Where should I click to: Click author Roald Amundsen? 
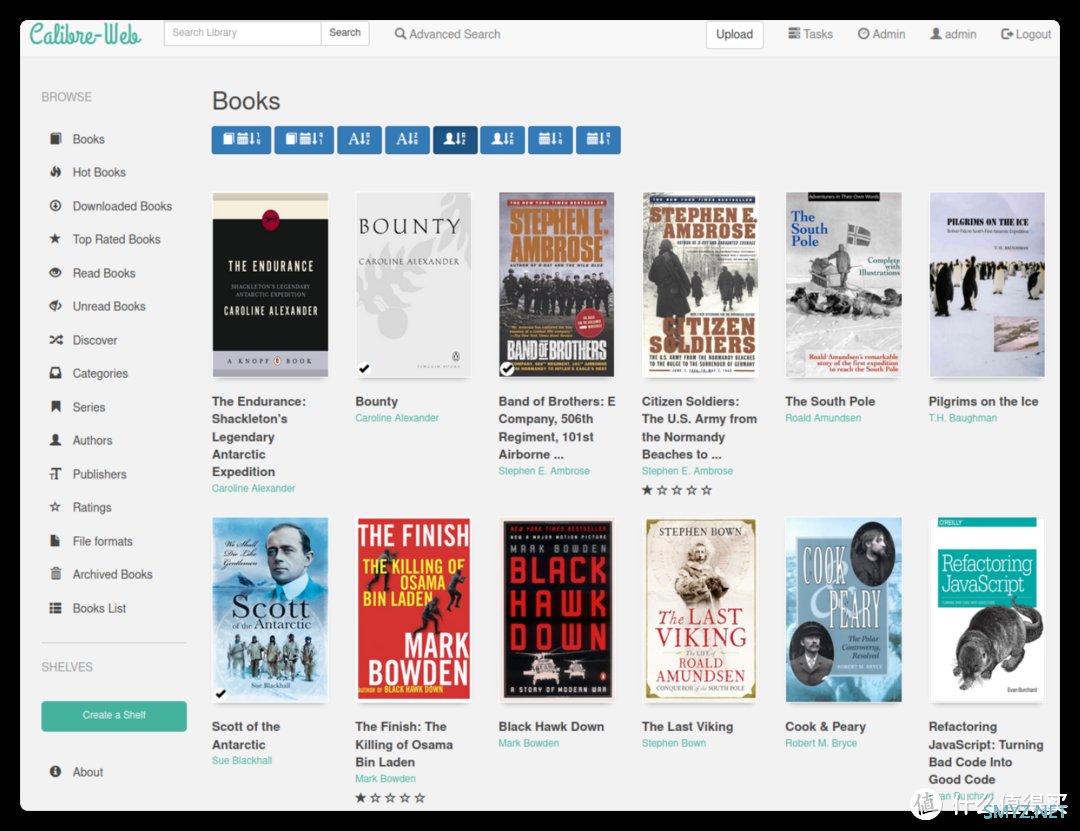click(x=823, y=418)
